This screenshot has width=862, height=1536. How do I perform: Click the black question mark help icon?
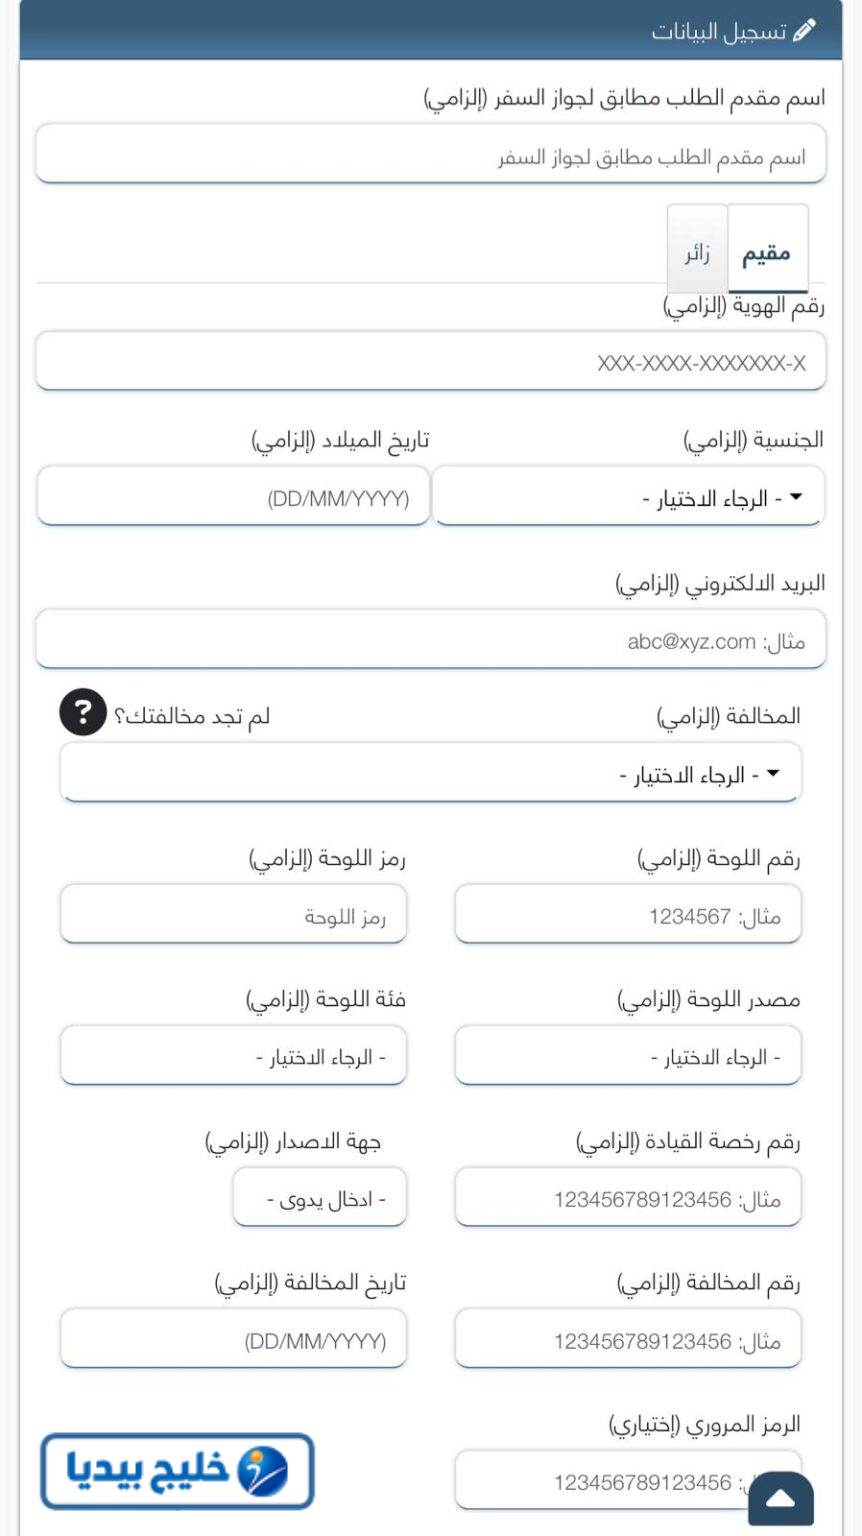(83, 712)
